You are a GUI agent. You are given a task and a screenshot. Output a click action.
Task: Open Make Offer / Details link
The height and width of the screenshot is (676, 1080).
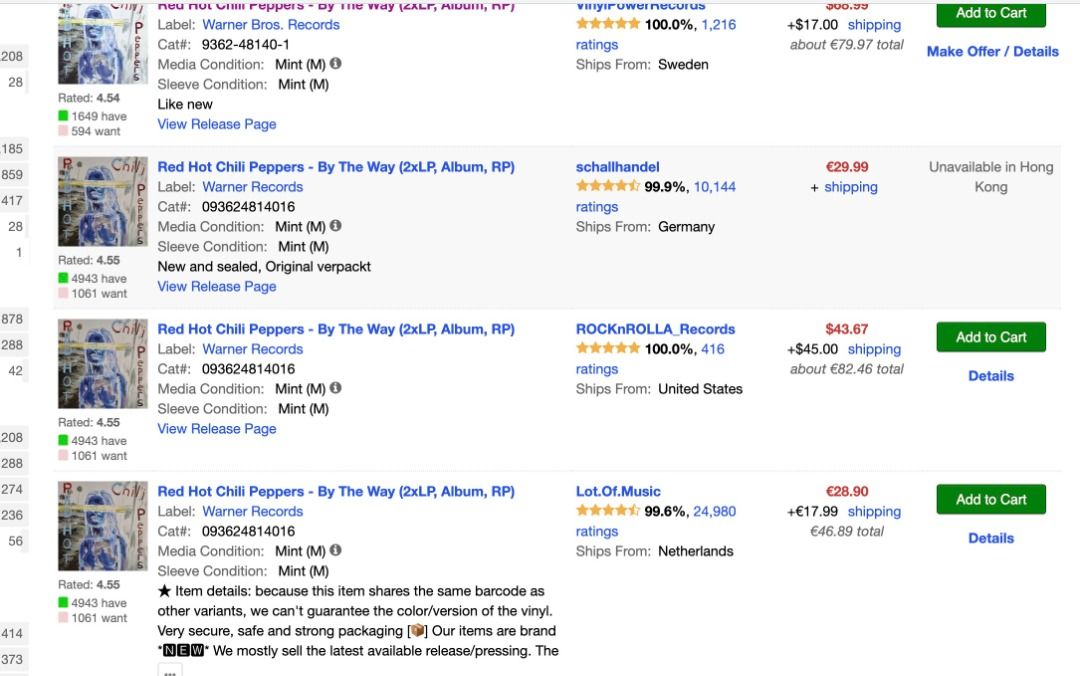click(x=992, y=52)
